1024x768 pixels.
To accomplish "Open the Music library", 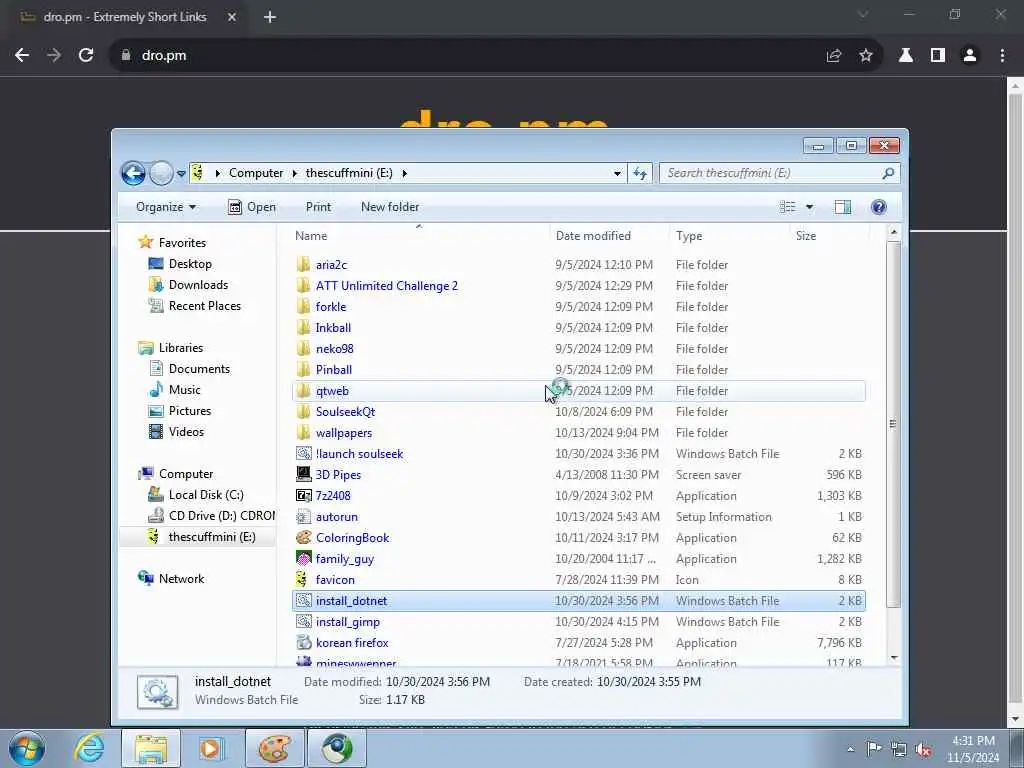I will [x=185, y=390].
